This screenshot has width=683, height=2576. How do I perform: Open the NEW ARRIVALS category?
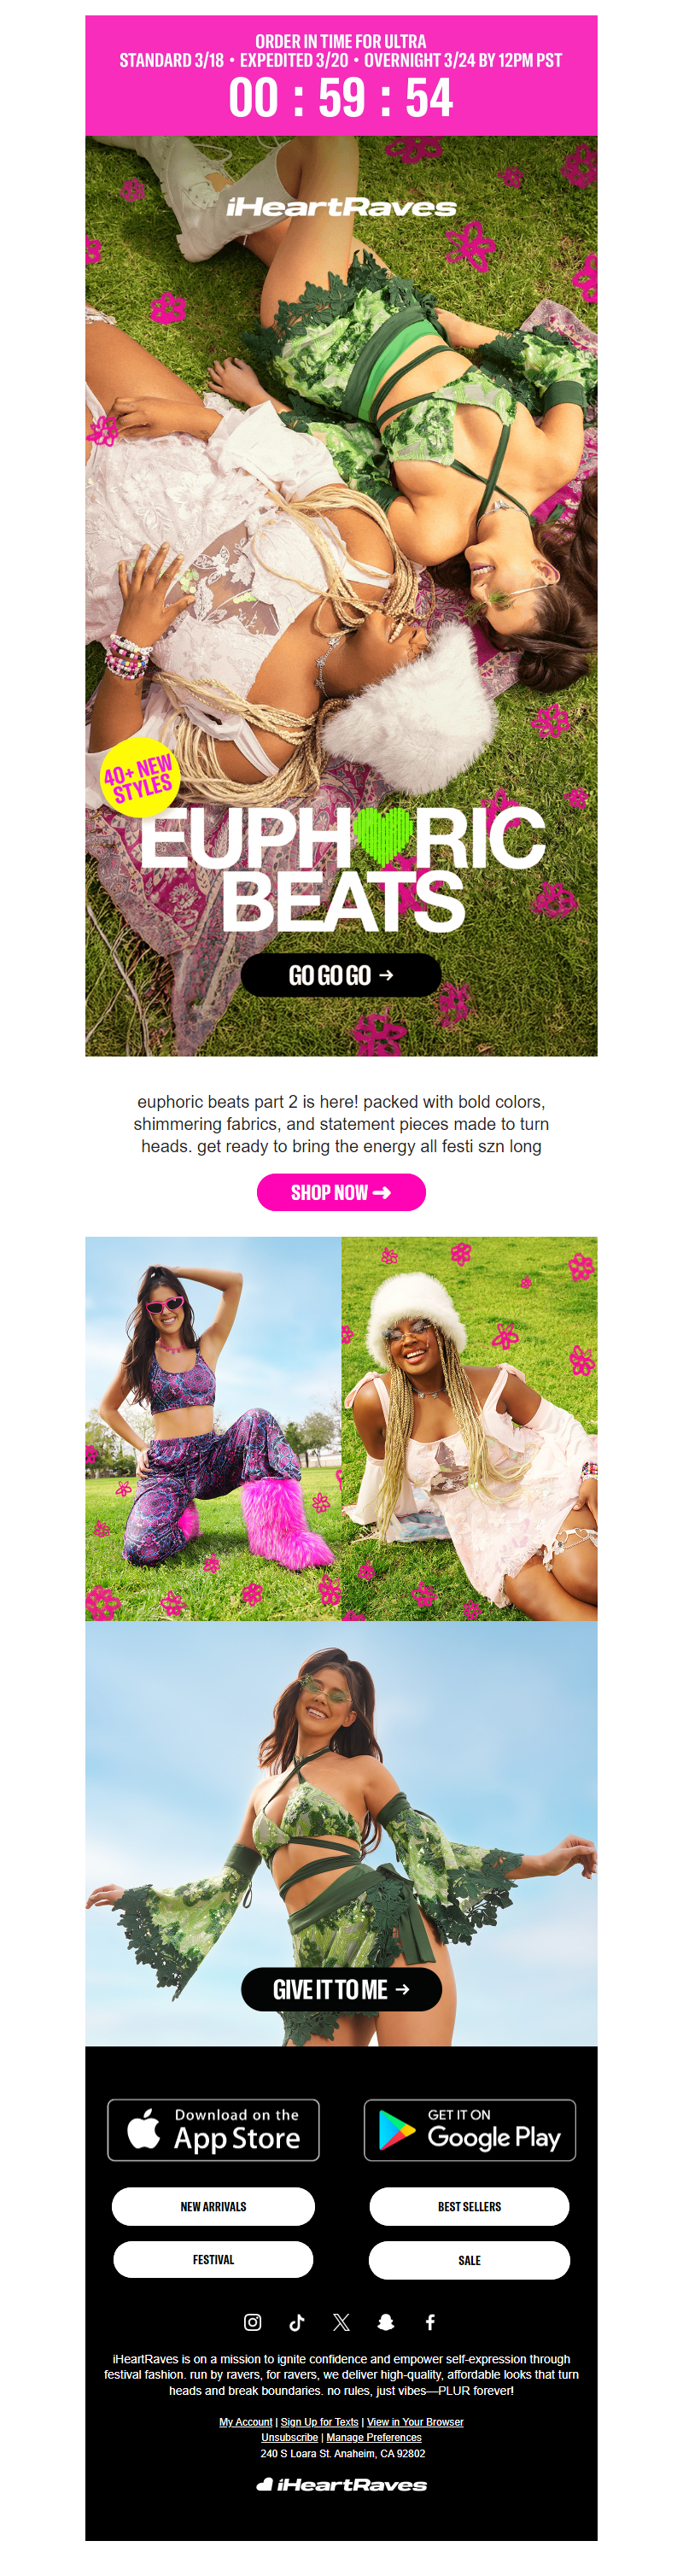click(213, 2206)
